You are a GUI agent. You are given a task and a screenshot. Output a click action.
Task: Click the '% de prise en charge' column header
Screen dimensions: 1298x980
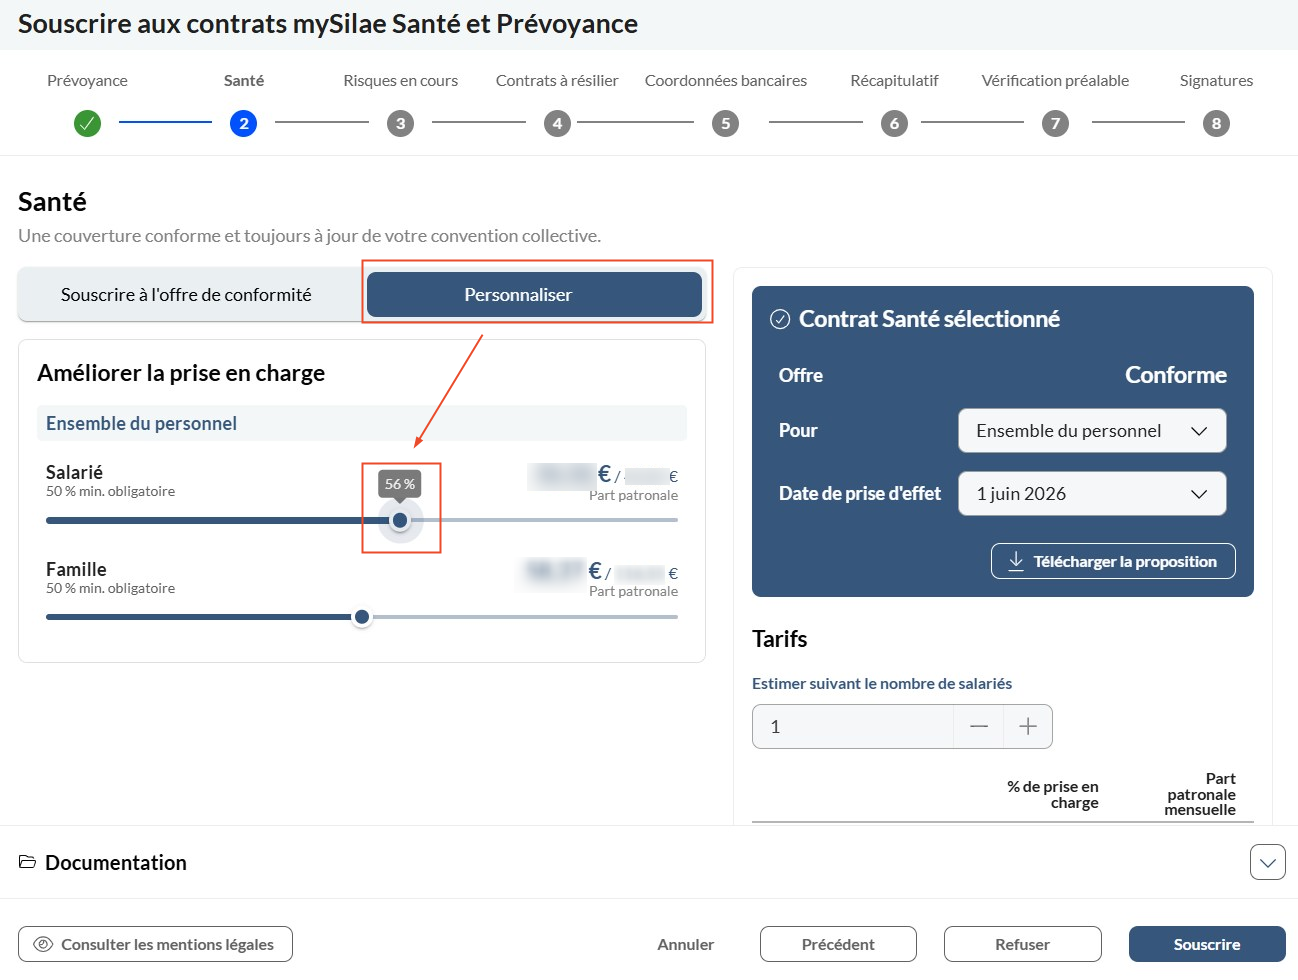(1053, 794)
